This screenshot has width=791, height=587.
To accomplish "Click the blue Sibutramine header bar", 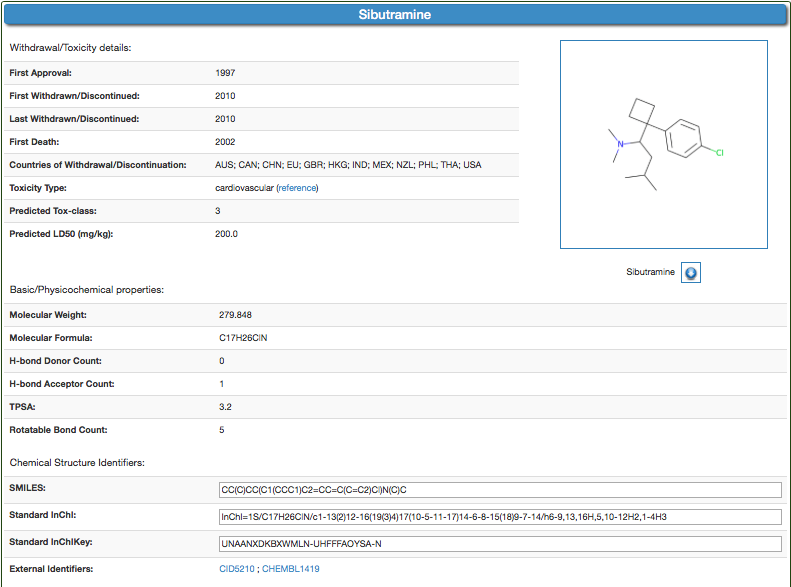I will 395,15.
